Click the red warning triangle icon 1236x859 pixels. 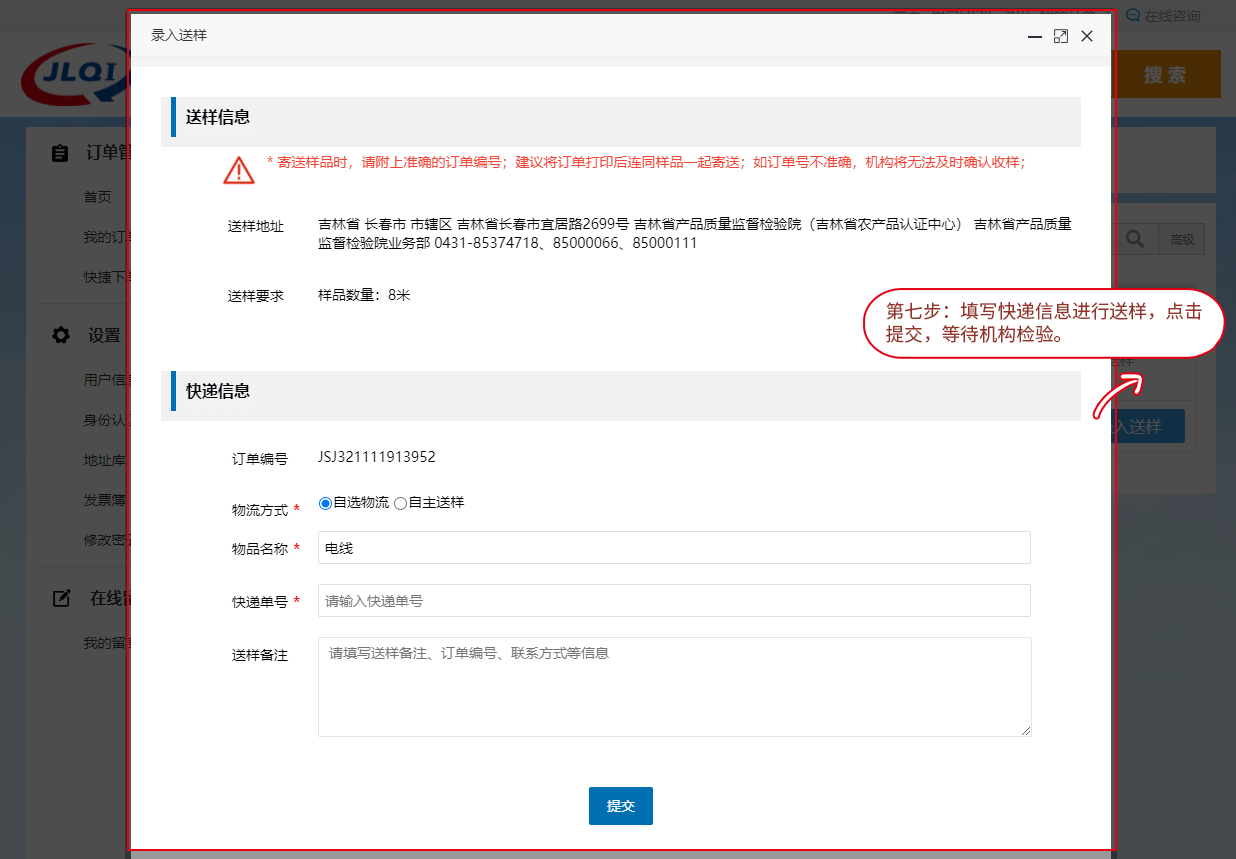pos(239,170)
